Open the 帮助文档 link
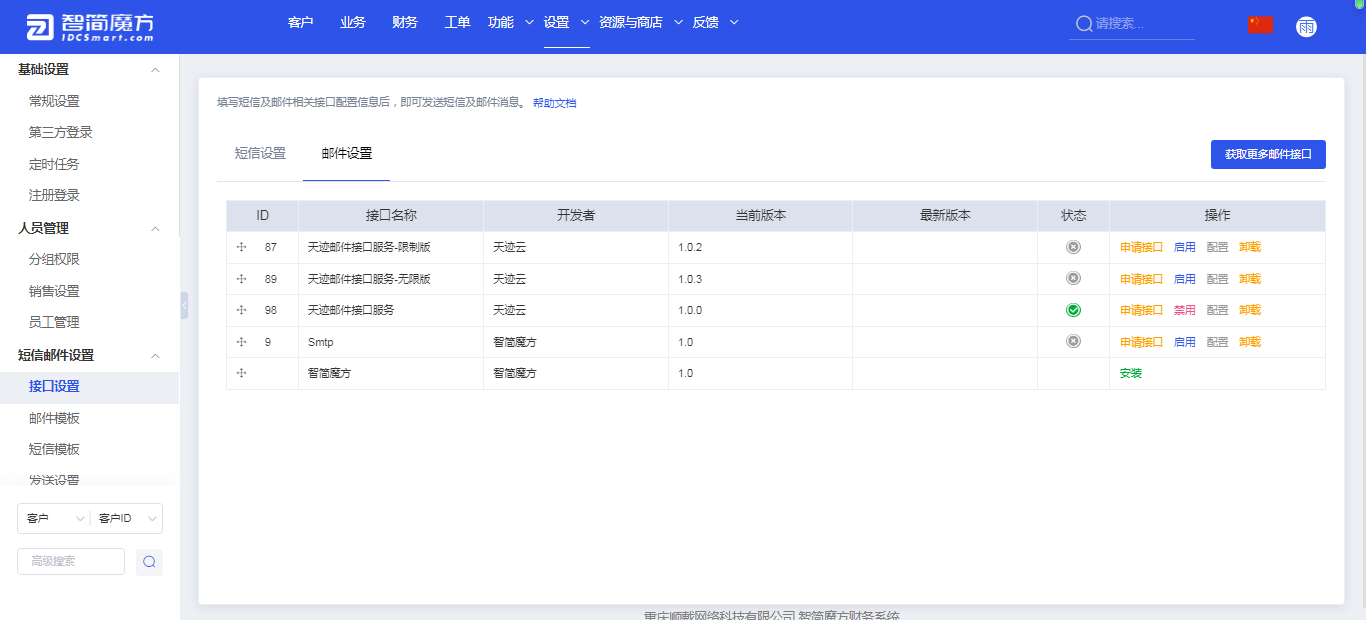The image size is (1366, 620). 554,103
